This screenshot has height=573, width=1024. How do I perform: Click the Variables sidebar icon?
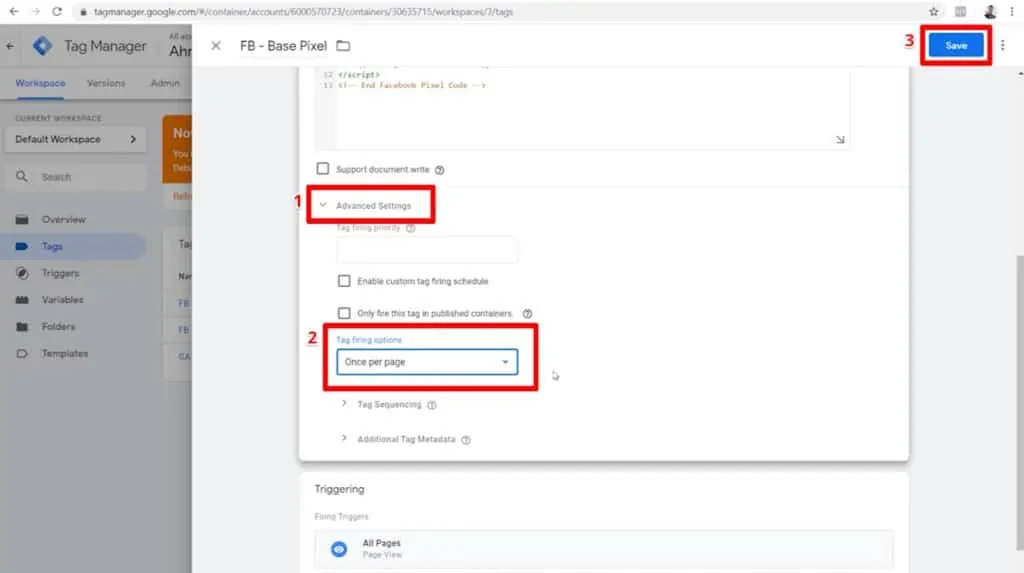(x=22, y=300)
